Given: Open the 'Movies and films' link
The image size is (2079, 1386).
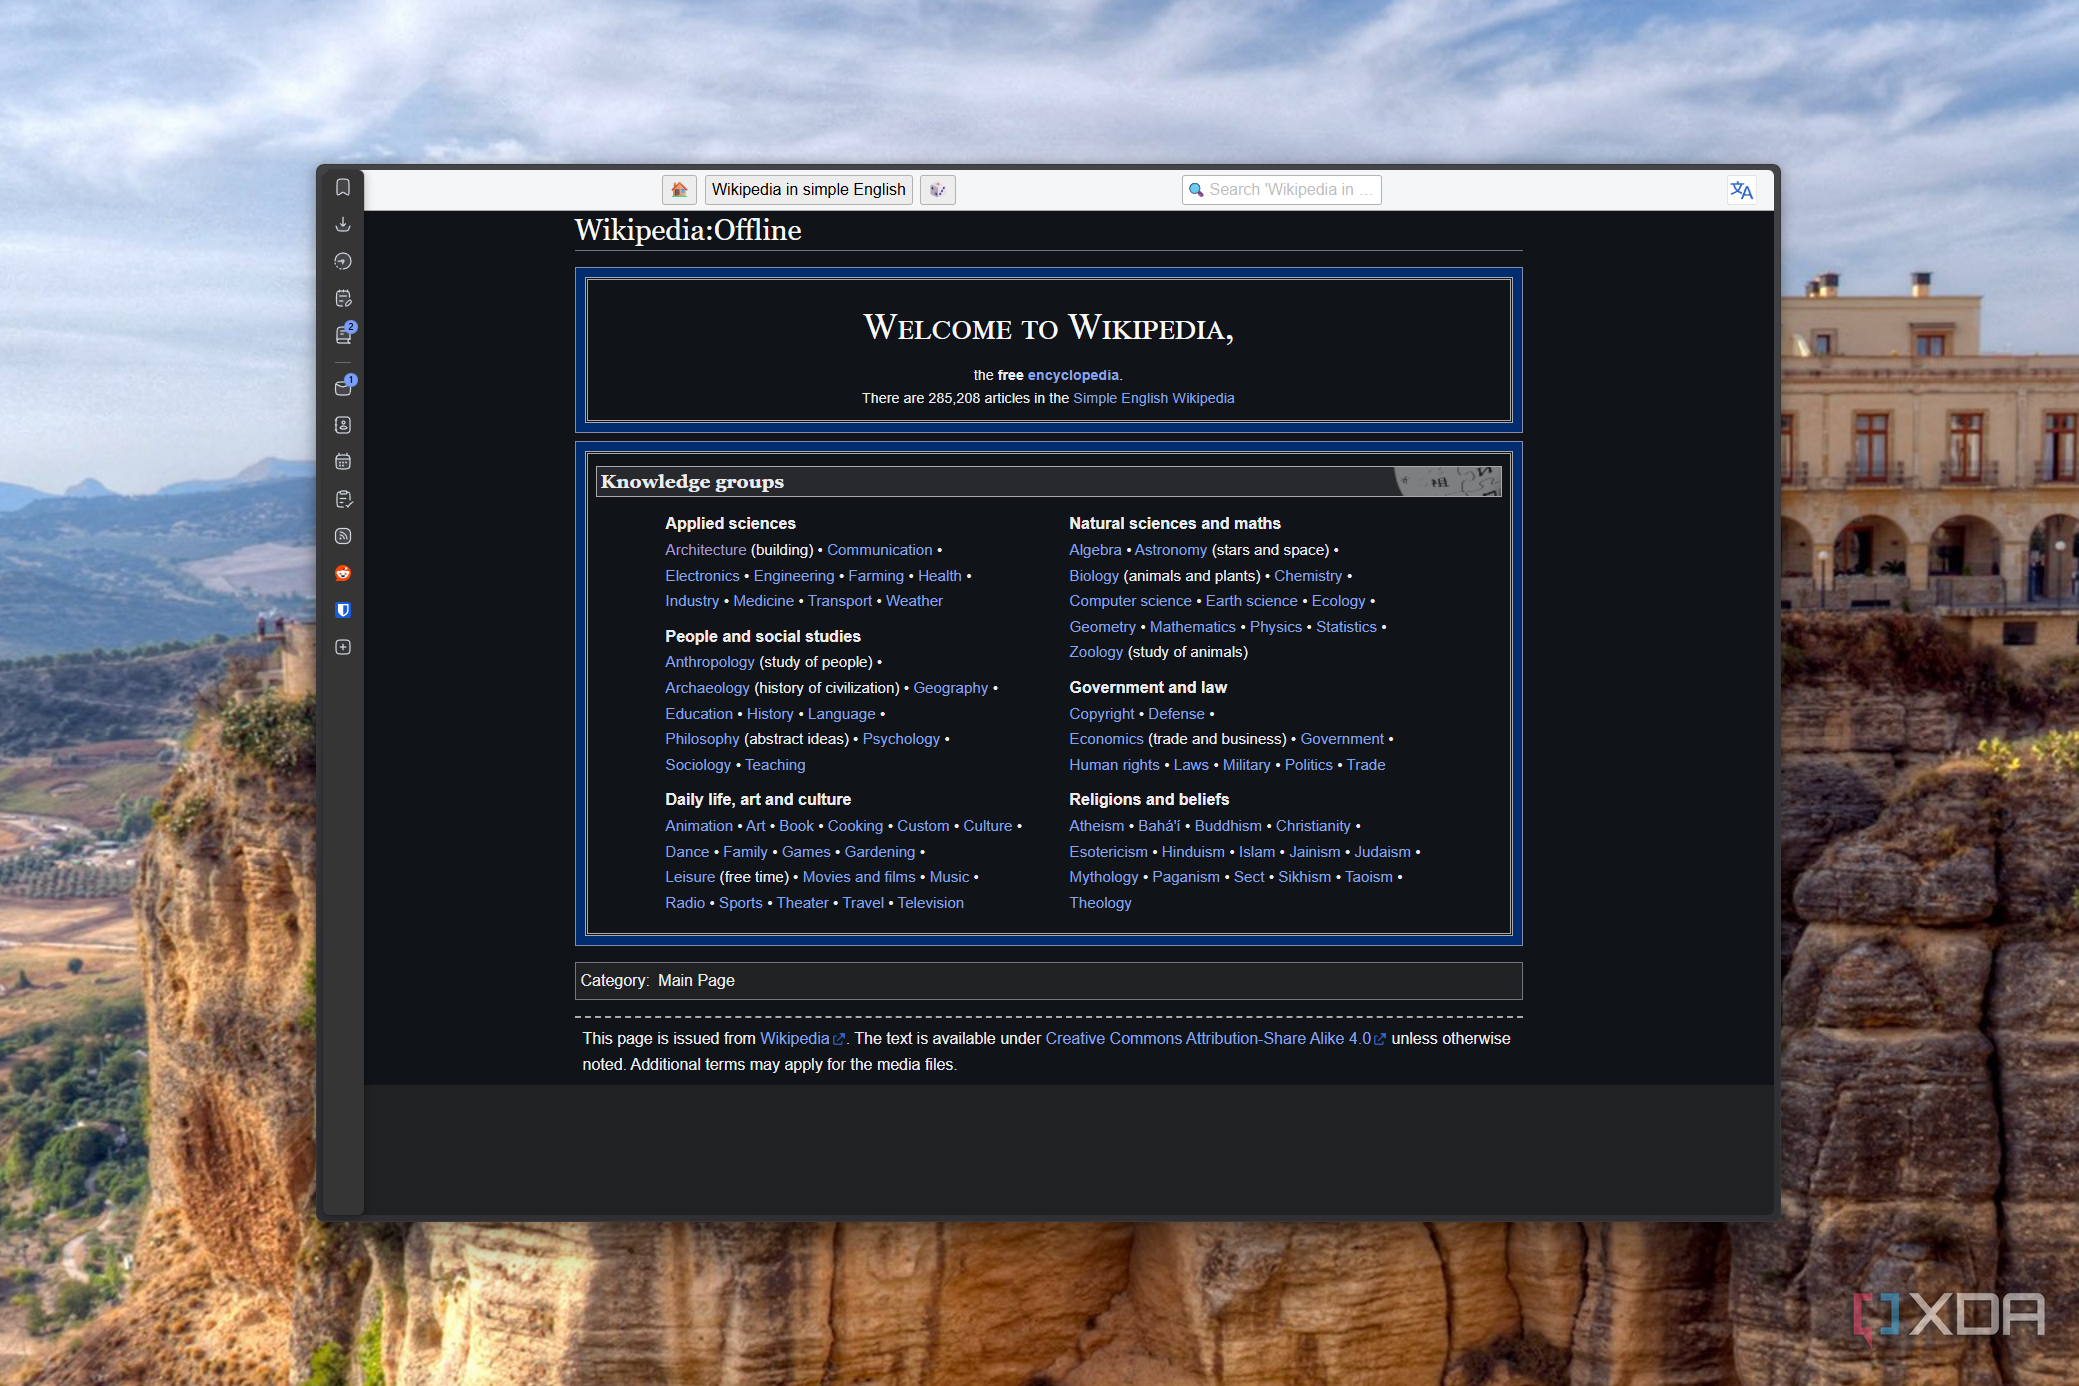Looking at the screenshot, I should pyautogui.click(x=859, y=877).
